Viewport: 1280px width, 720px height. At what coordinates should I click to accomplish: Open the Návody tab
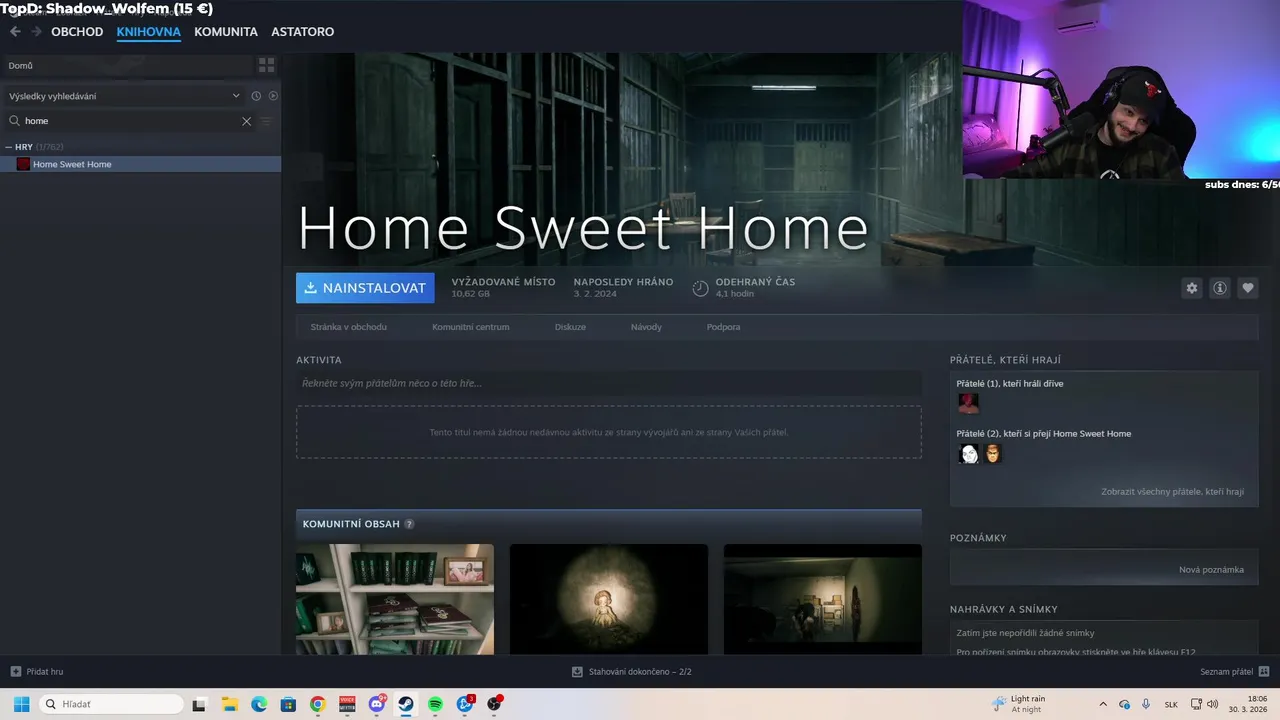[x=646, y=327]
